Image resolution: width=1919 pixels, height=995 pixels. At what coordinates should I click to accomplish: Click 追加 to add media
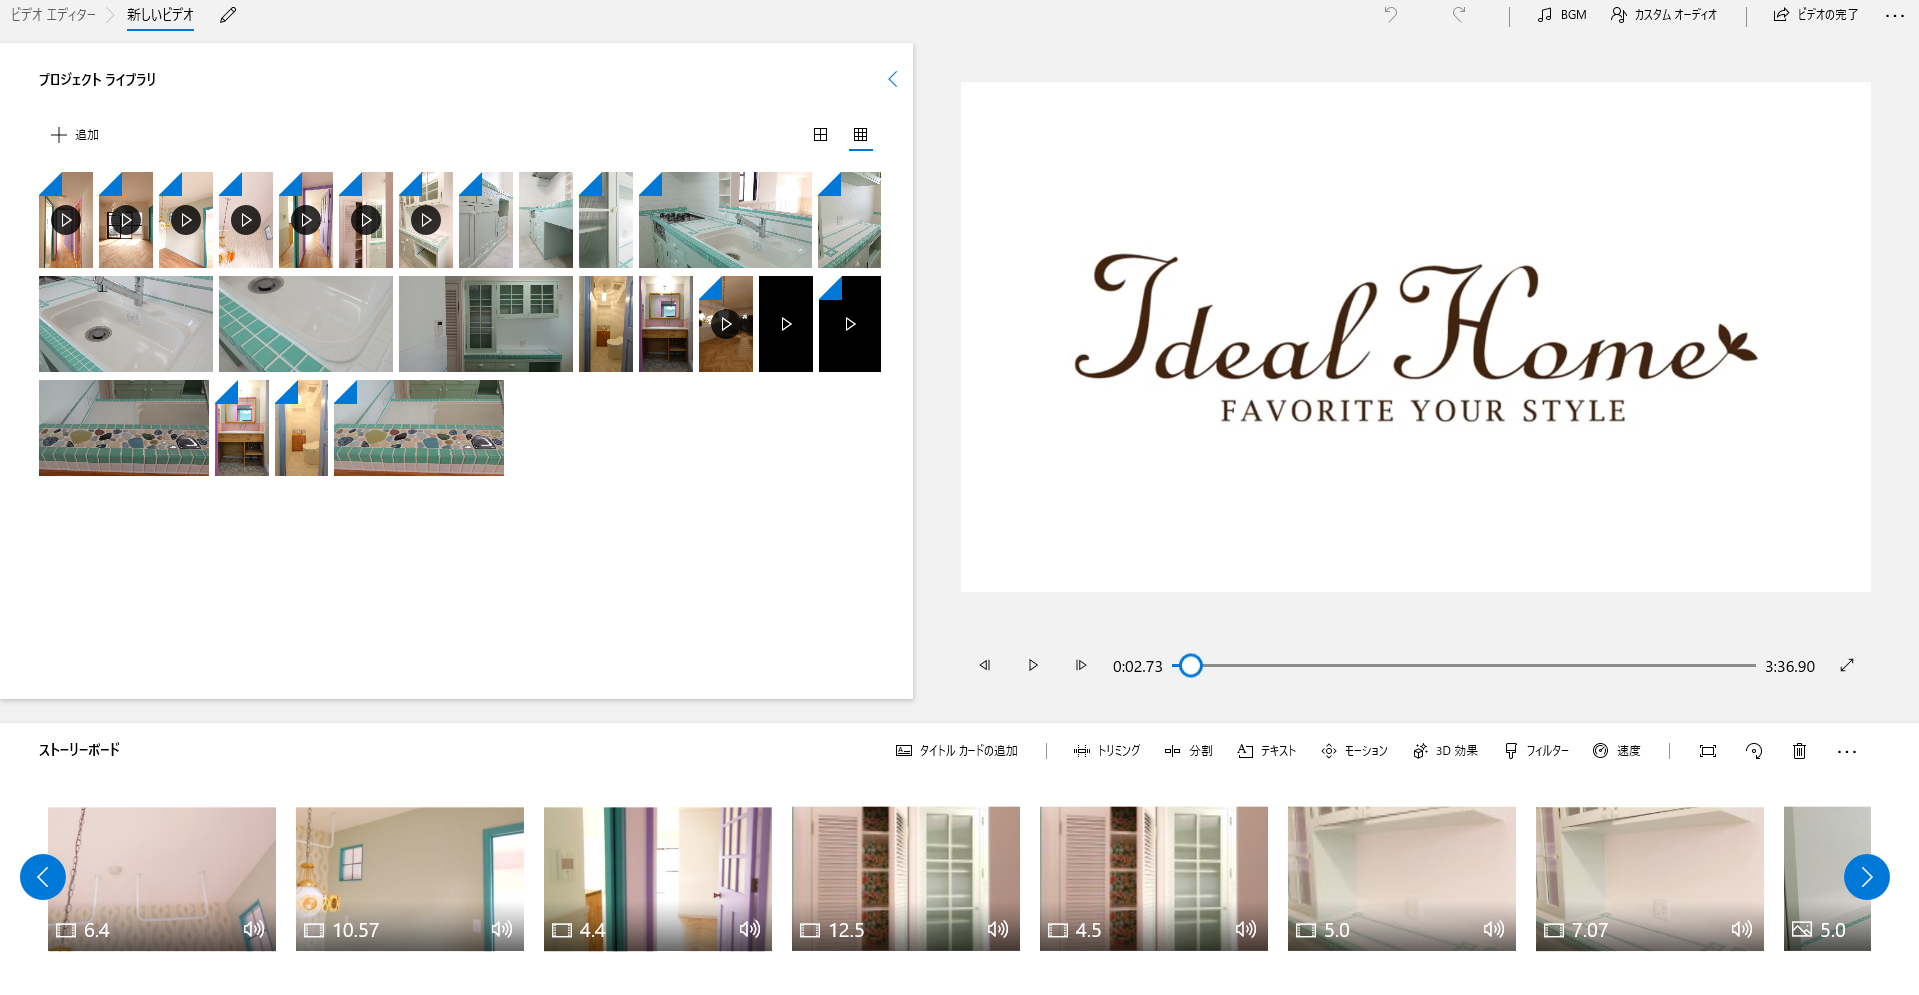pyautogui.click(x=75, y=135)
